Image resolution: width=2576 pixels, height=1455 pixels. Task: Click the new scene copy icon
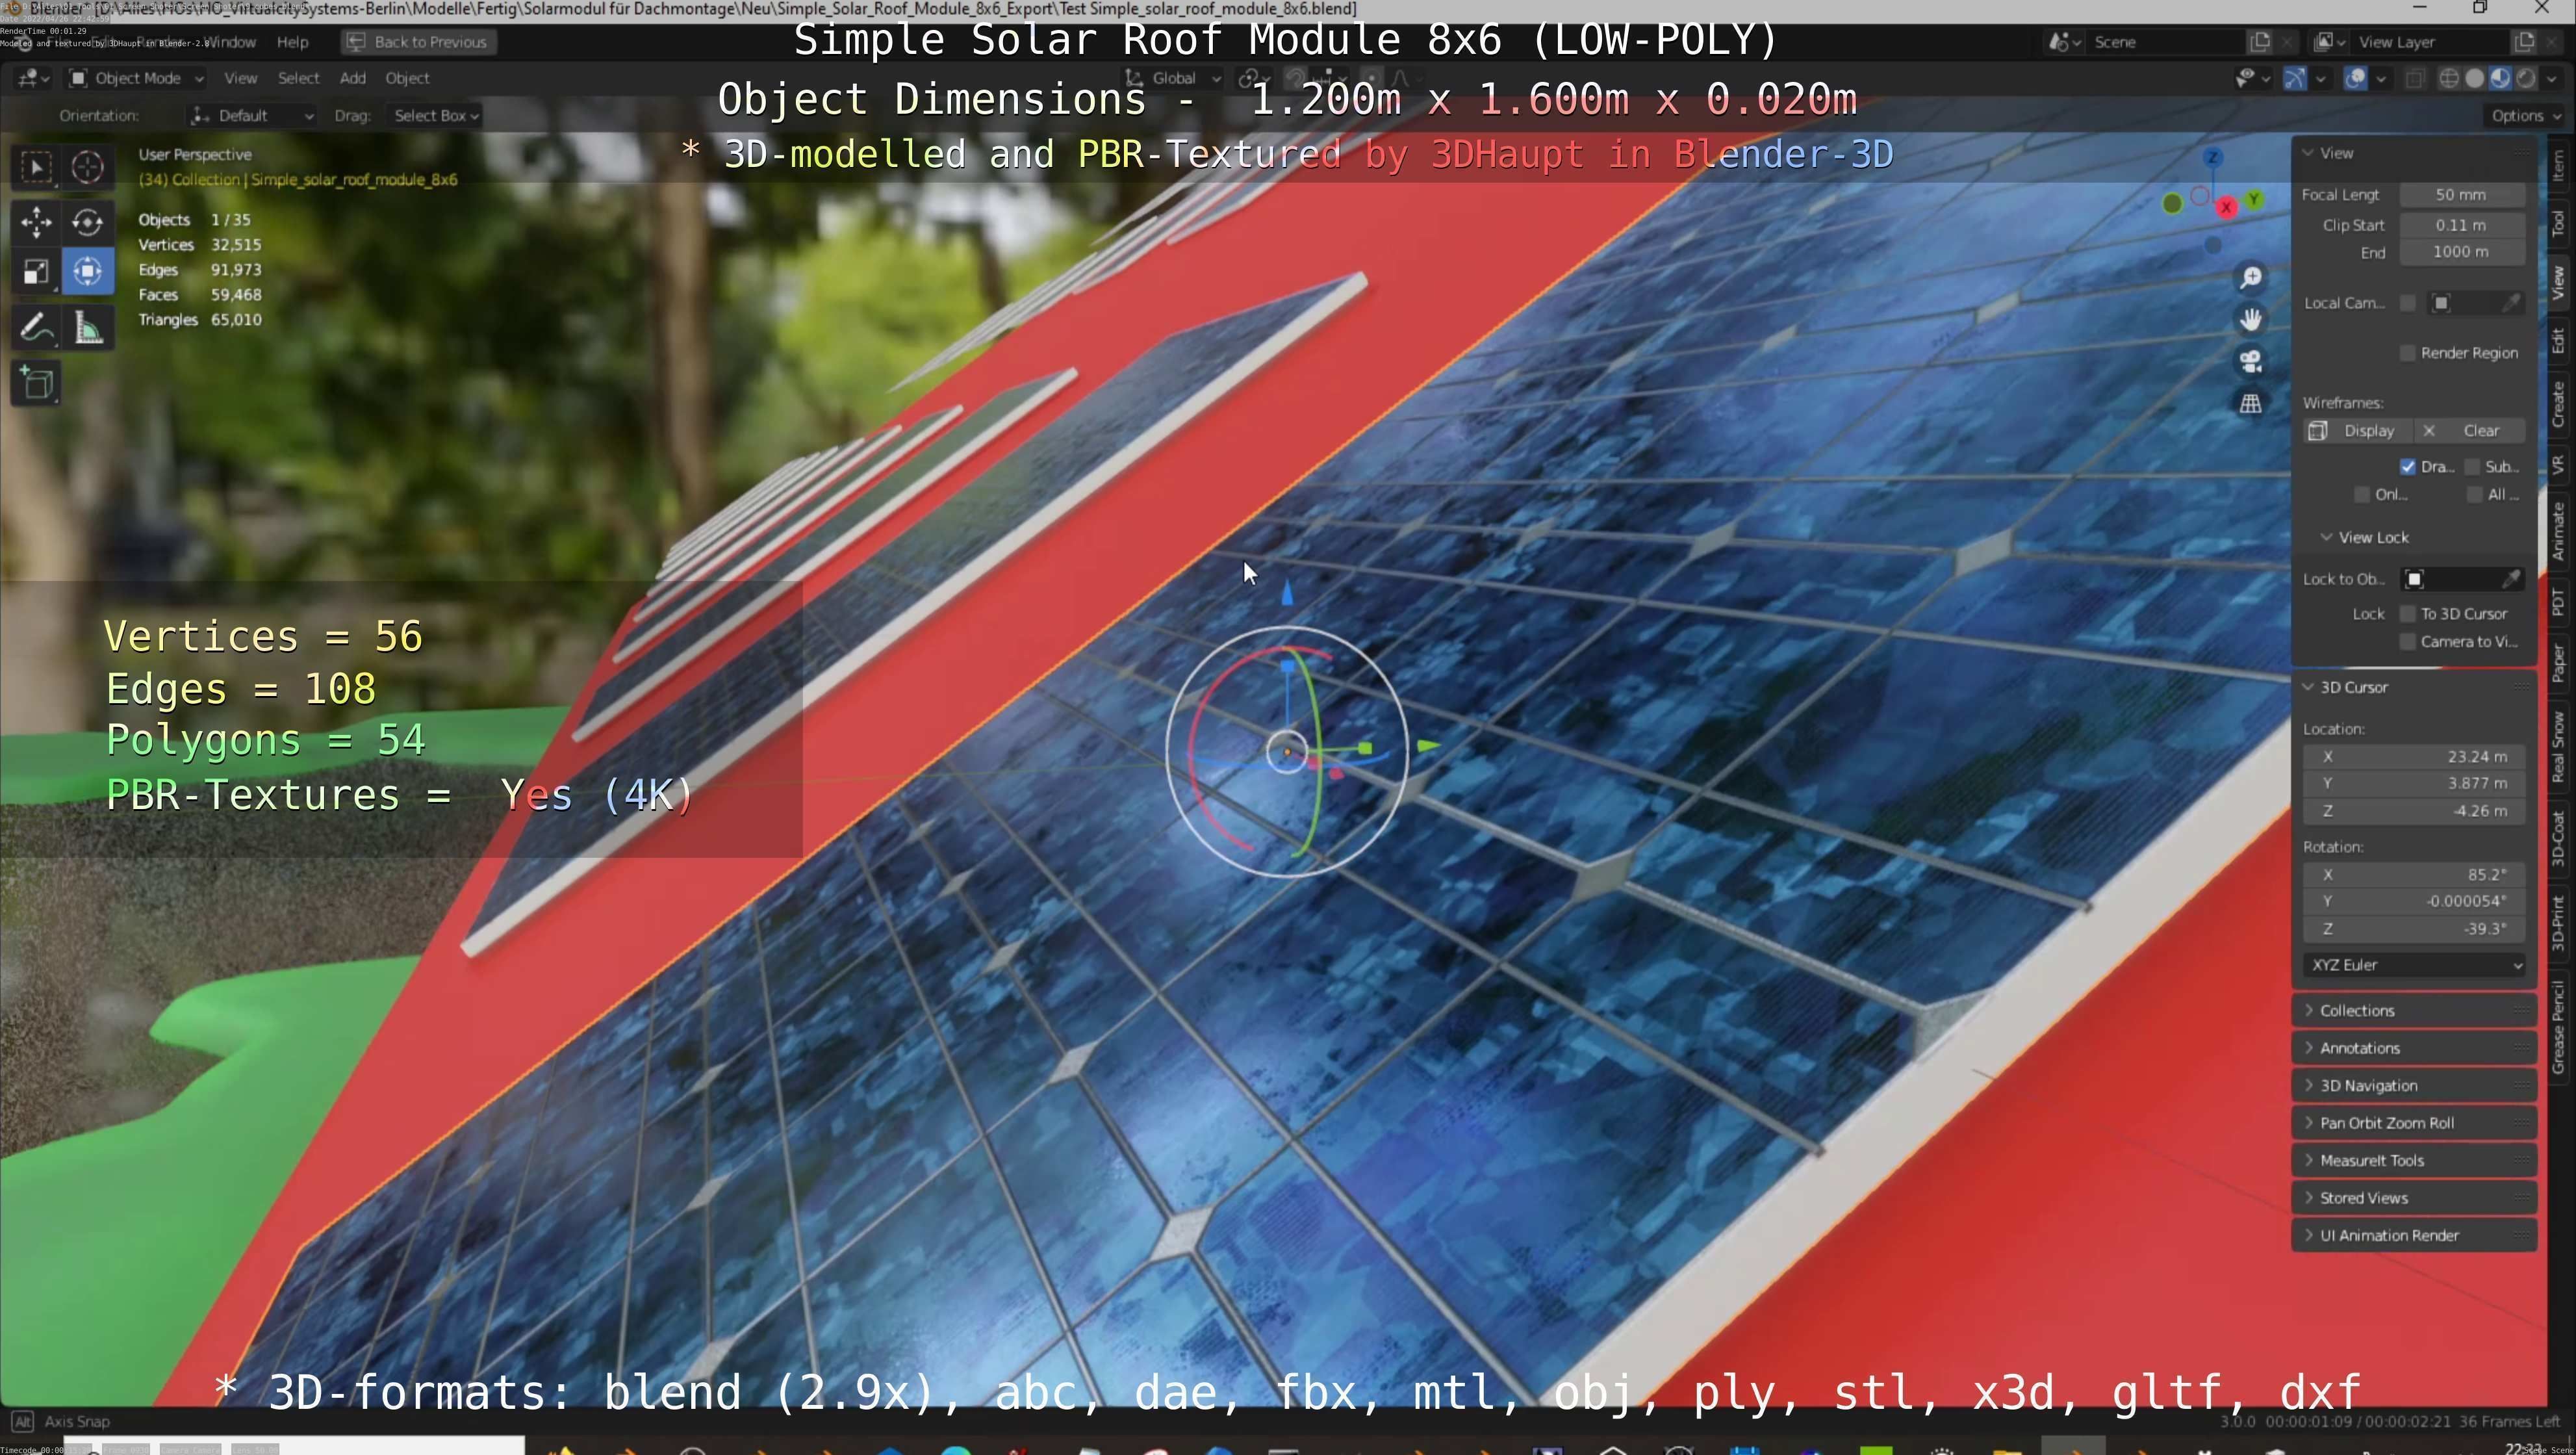pyautogui.click(x=2260, y=42)
